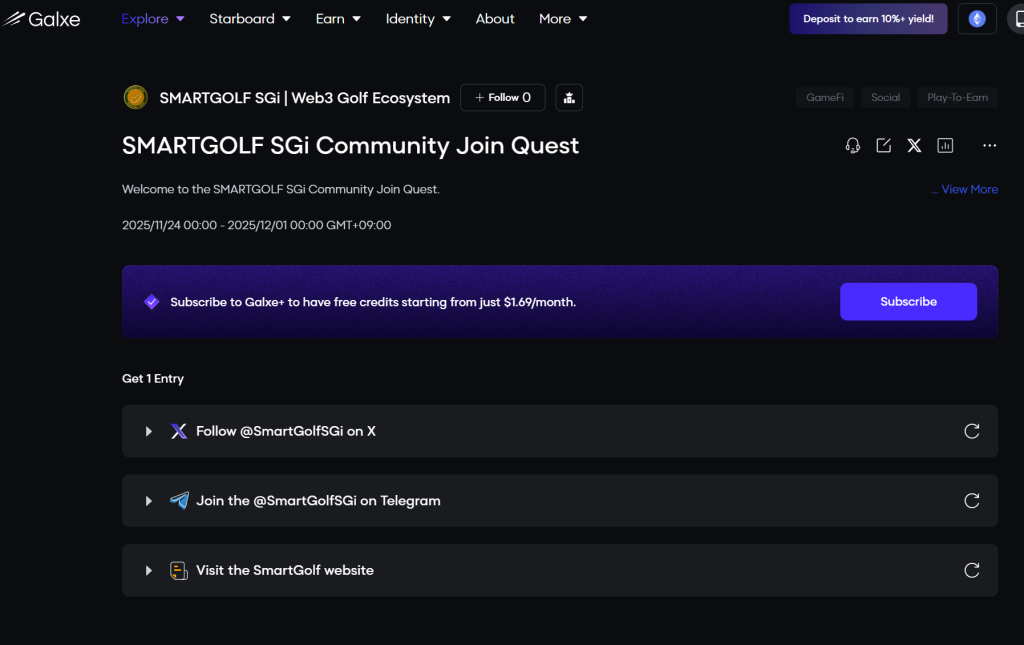This screenshot has height=645, width=1024.
Task: Click the leaderboard podium icon
Action: point(569,98)
